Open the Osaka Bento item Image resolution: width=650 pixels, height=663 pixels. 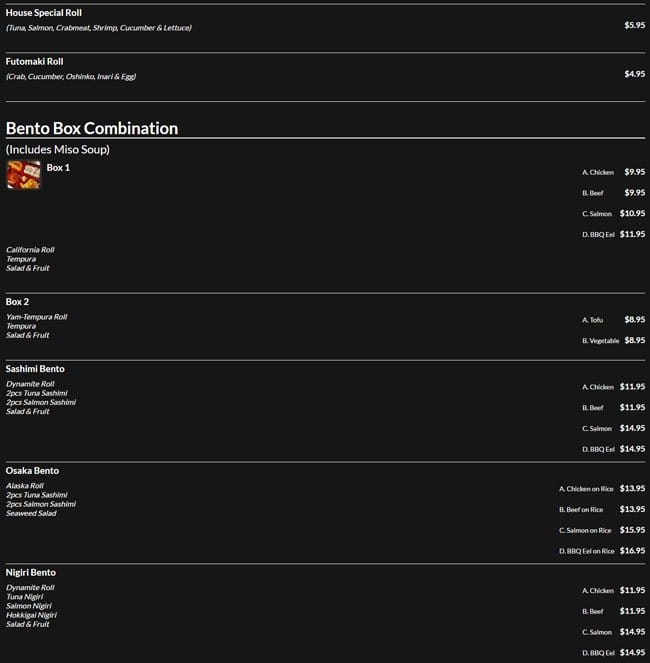tap(32, 471)
